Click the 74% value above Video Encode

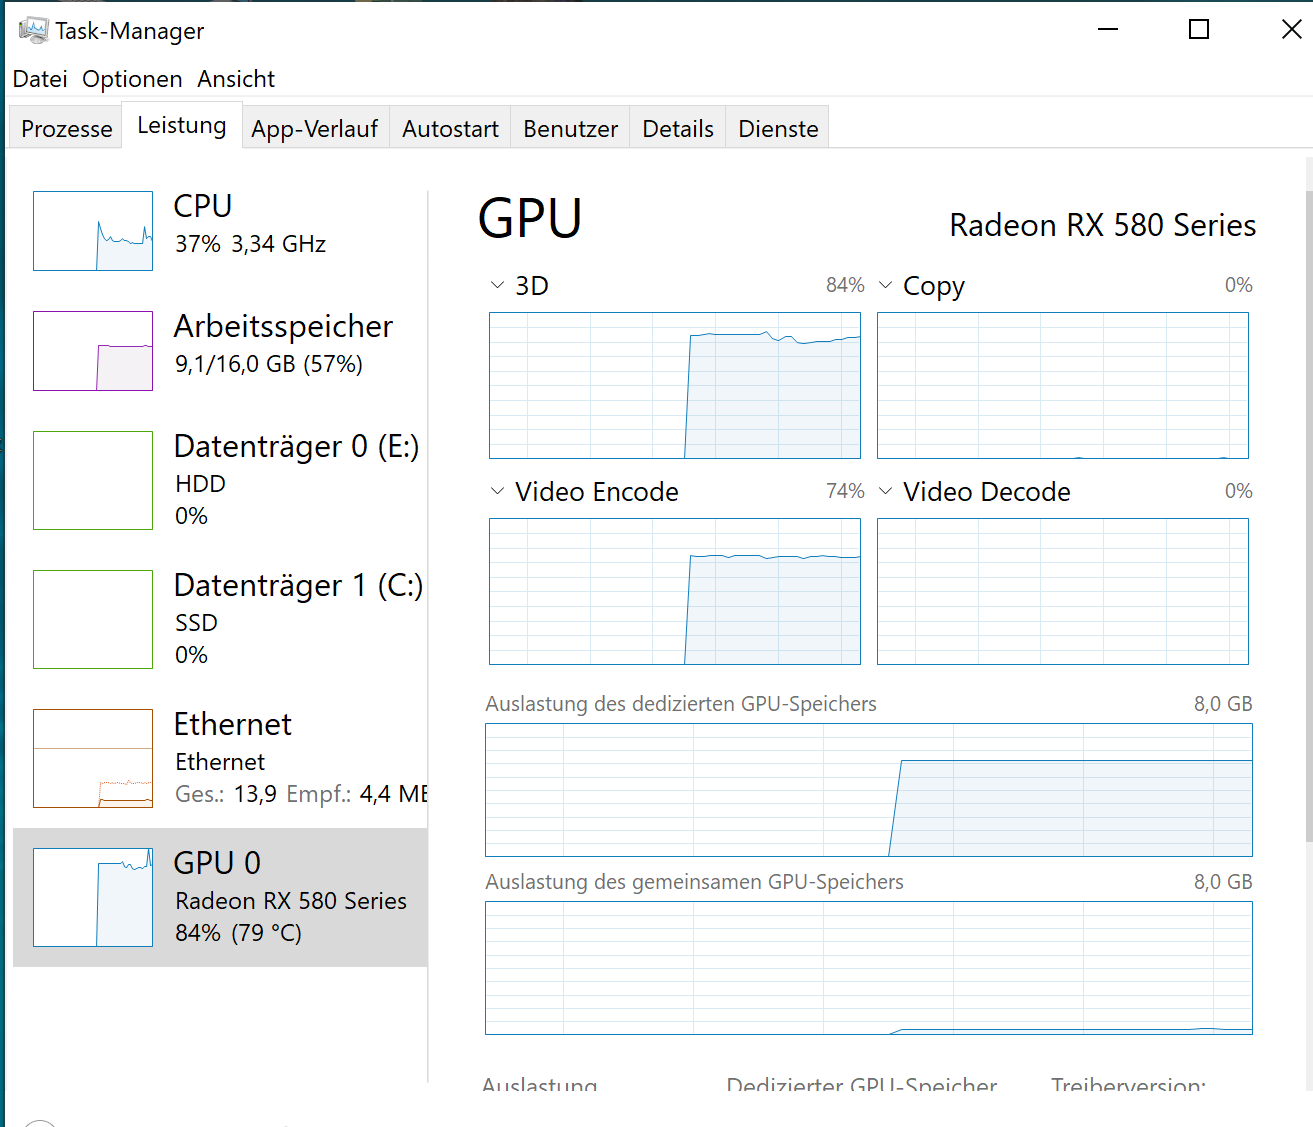click(x=845, y=491)
